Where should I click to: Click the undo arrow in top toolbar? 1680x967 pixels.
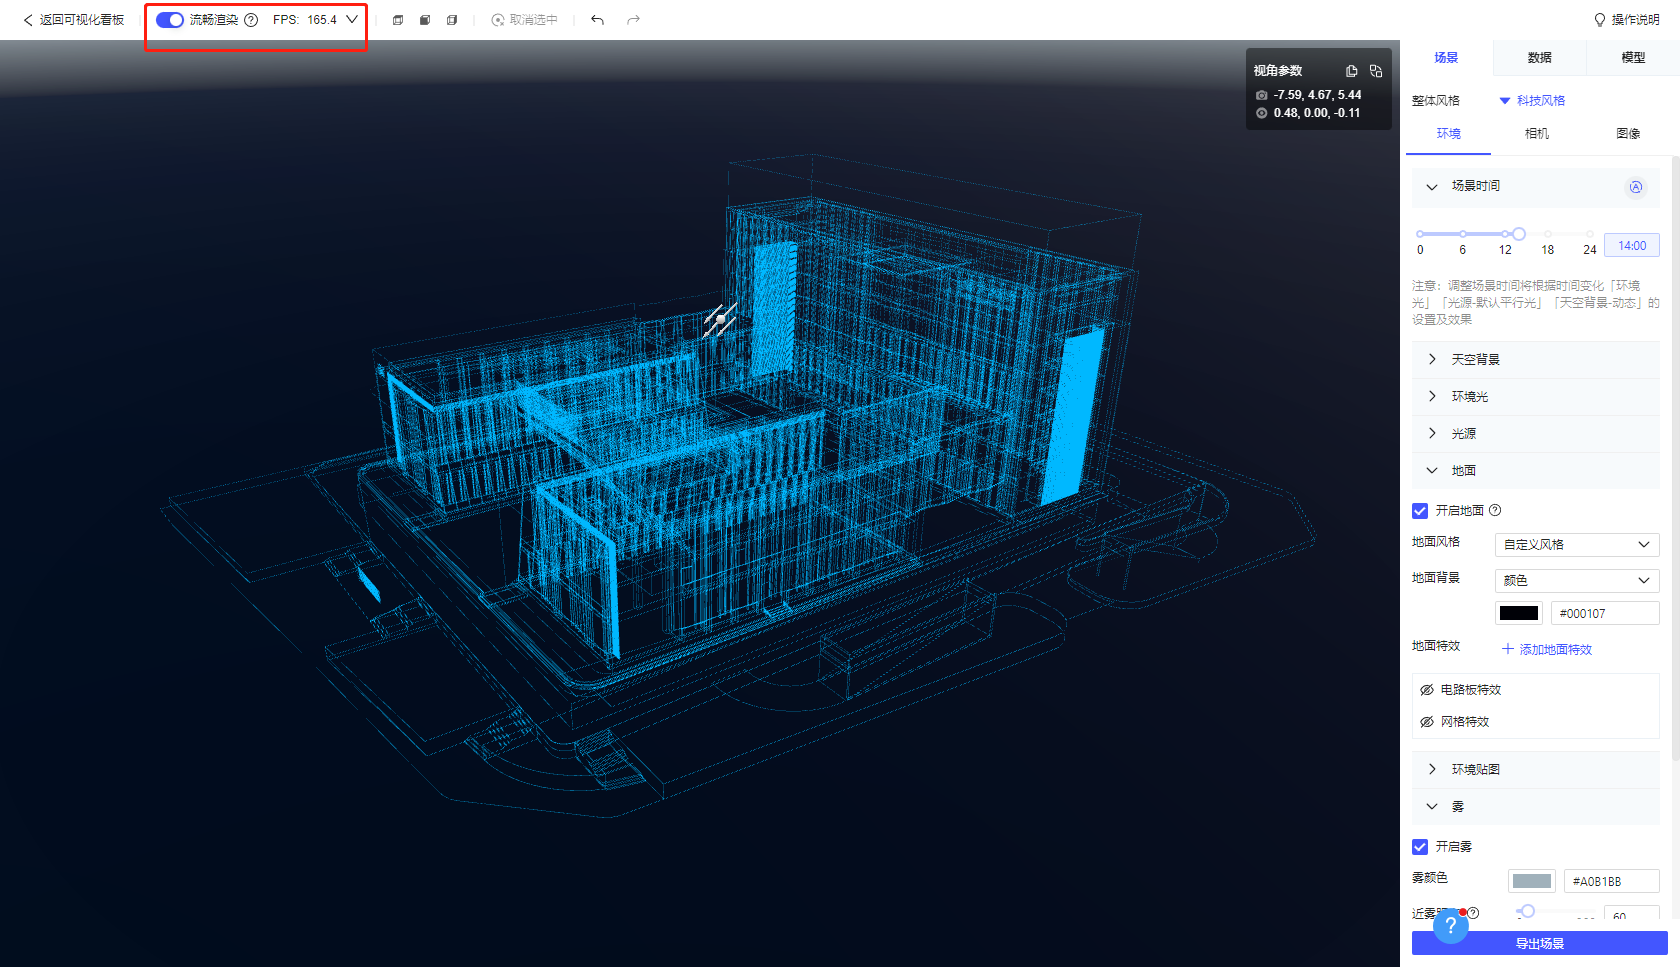pos(597,20)
